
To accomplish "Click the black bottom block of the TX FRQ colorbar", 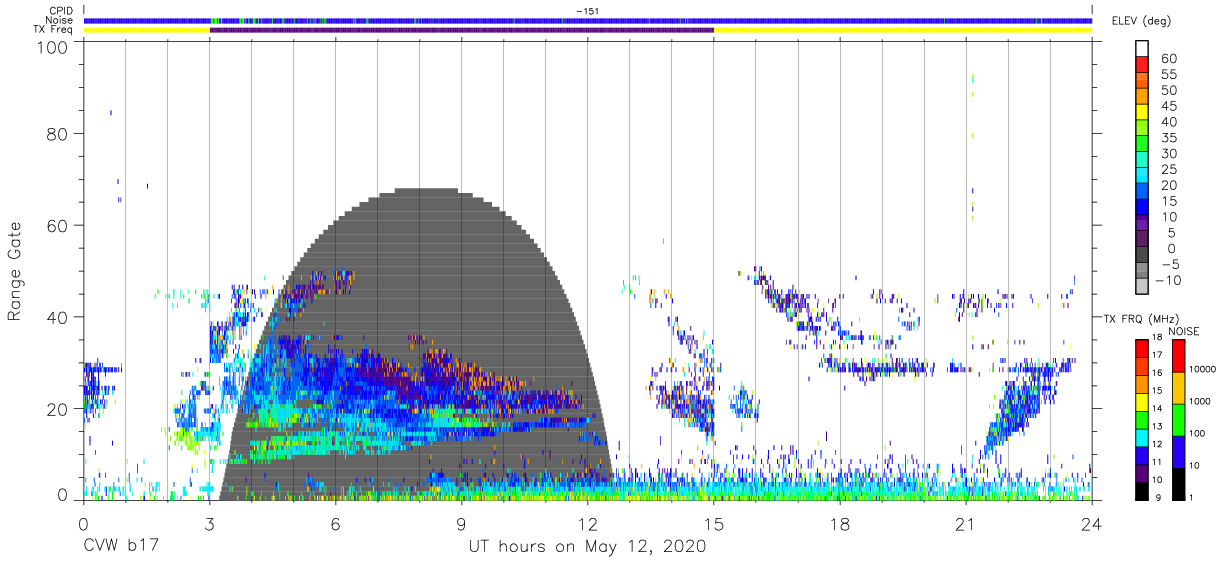I will pos(1141,489).
